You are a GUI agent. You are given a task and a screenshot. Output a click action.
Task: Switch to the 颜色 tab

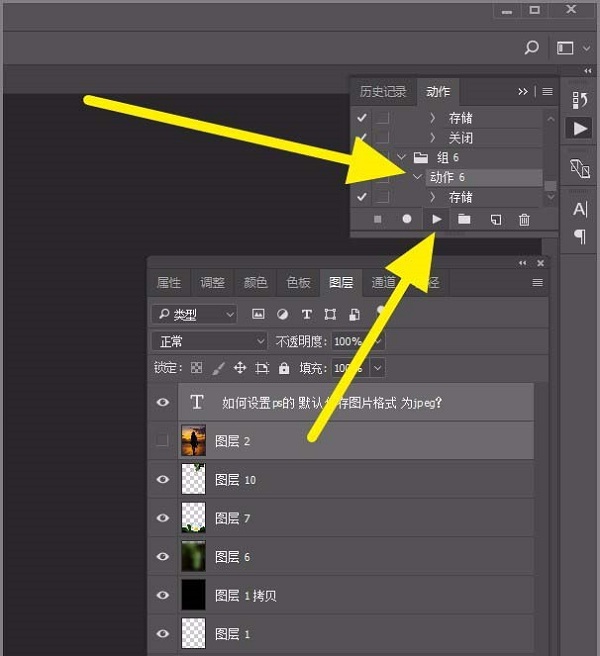(x=255, y=283)
